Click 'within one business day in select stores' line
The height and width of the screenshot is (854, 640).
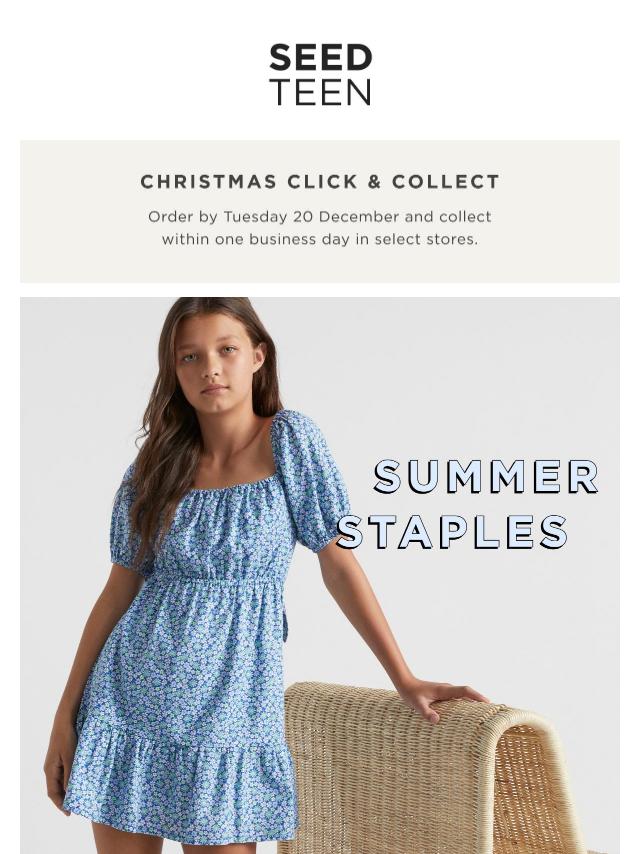(320, 239)
